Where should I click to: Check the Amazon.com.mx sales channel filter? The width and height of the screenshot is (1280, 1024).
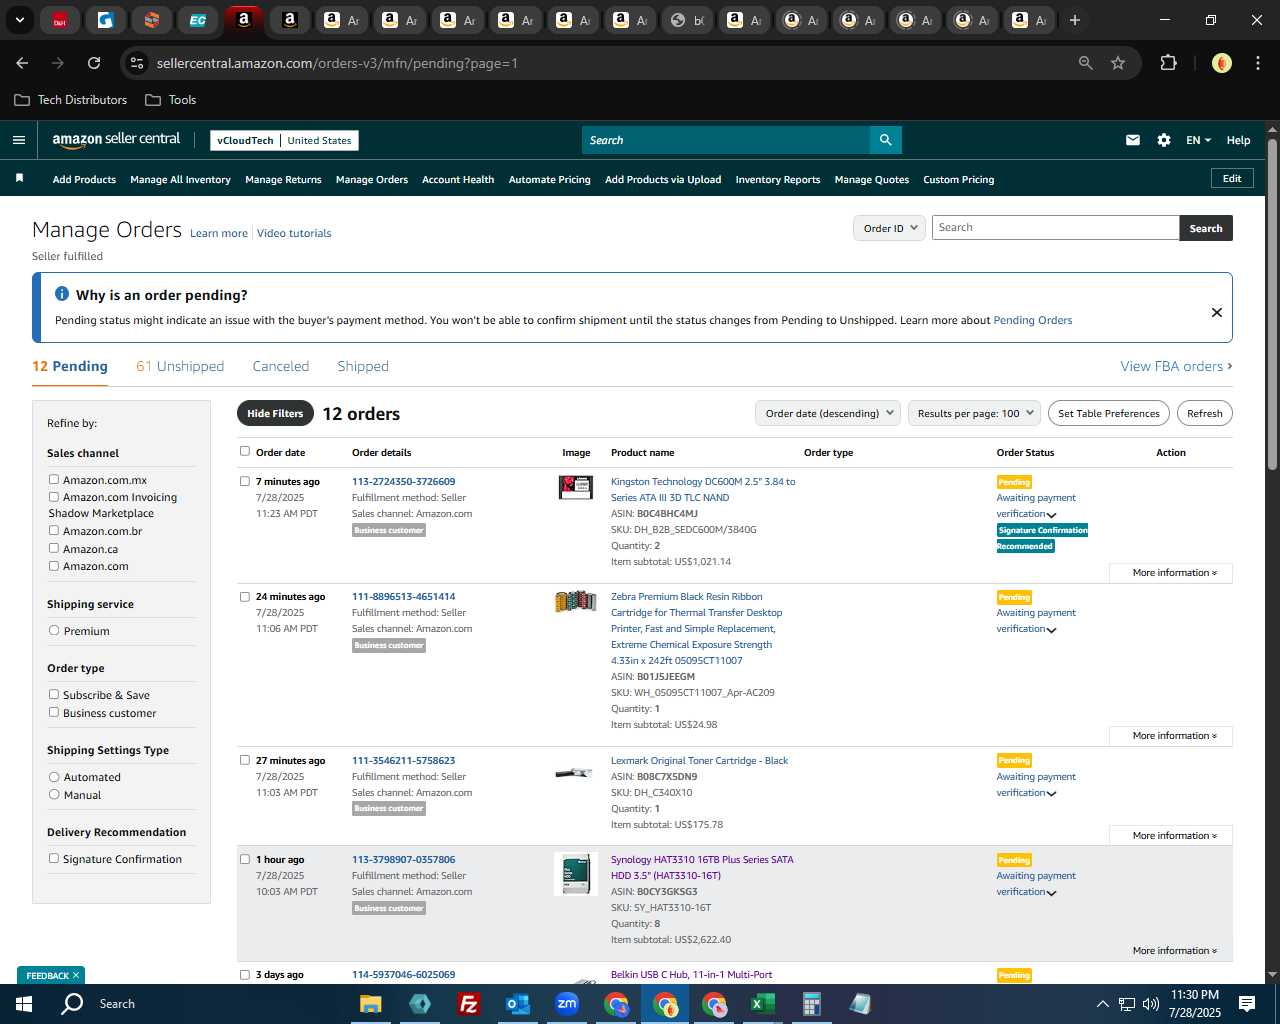click(x=54, y=479)
